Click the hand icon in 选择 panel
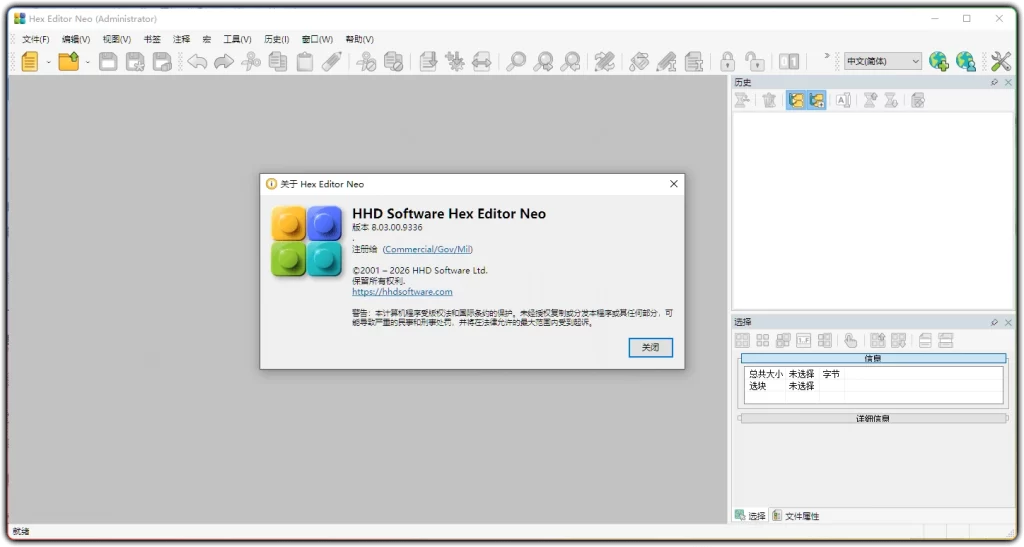 point(850,340)
